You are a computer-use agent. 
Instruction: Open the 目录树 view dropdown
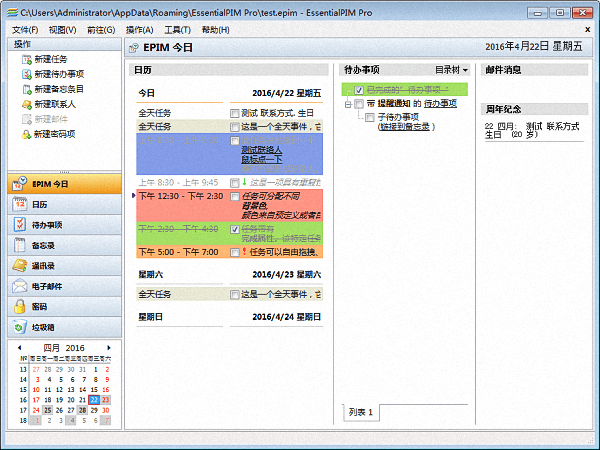click(452, 70)
